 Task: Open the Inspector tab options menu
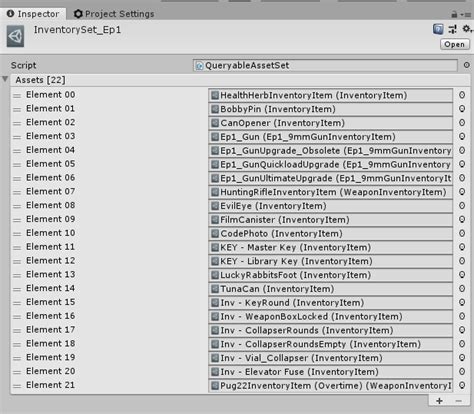(x=466, y=14)
